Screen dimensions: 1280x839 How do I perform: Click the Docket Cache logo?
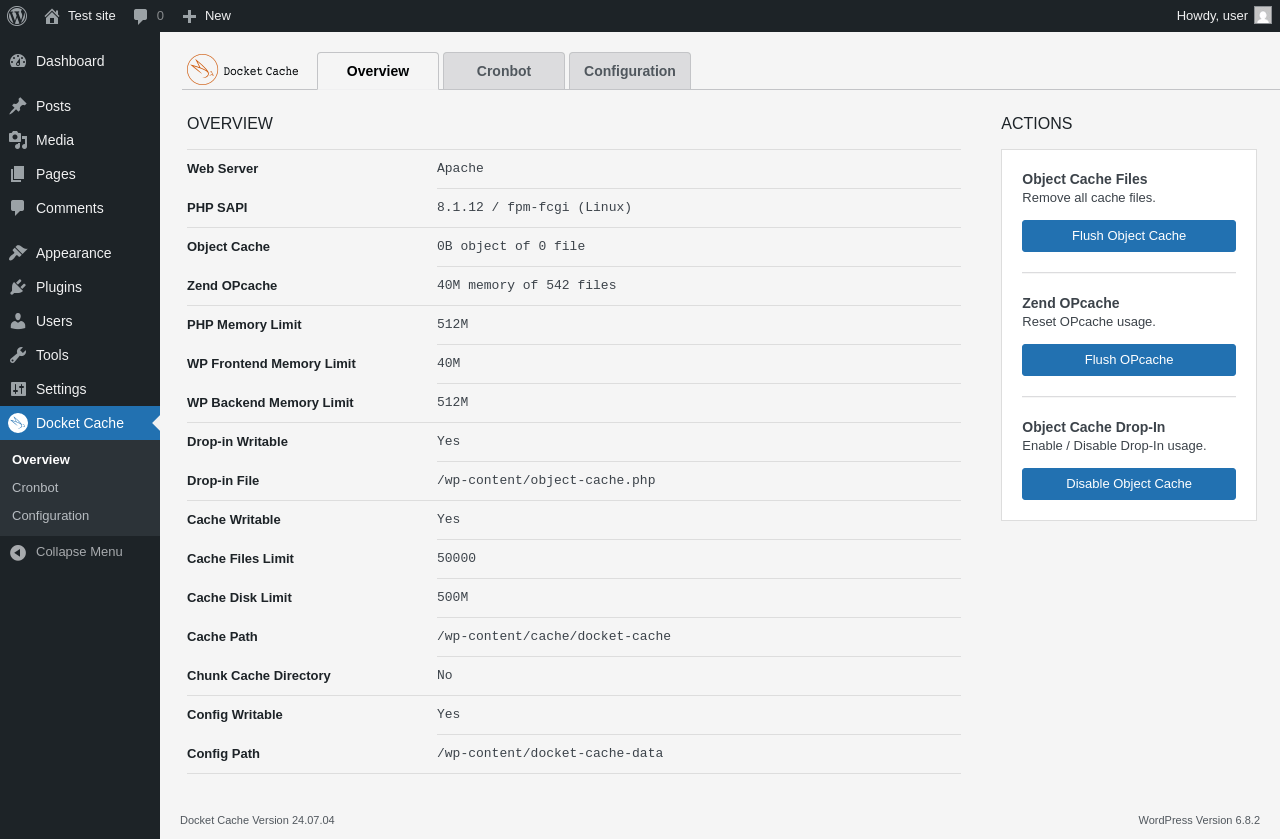coord(243,70)
